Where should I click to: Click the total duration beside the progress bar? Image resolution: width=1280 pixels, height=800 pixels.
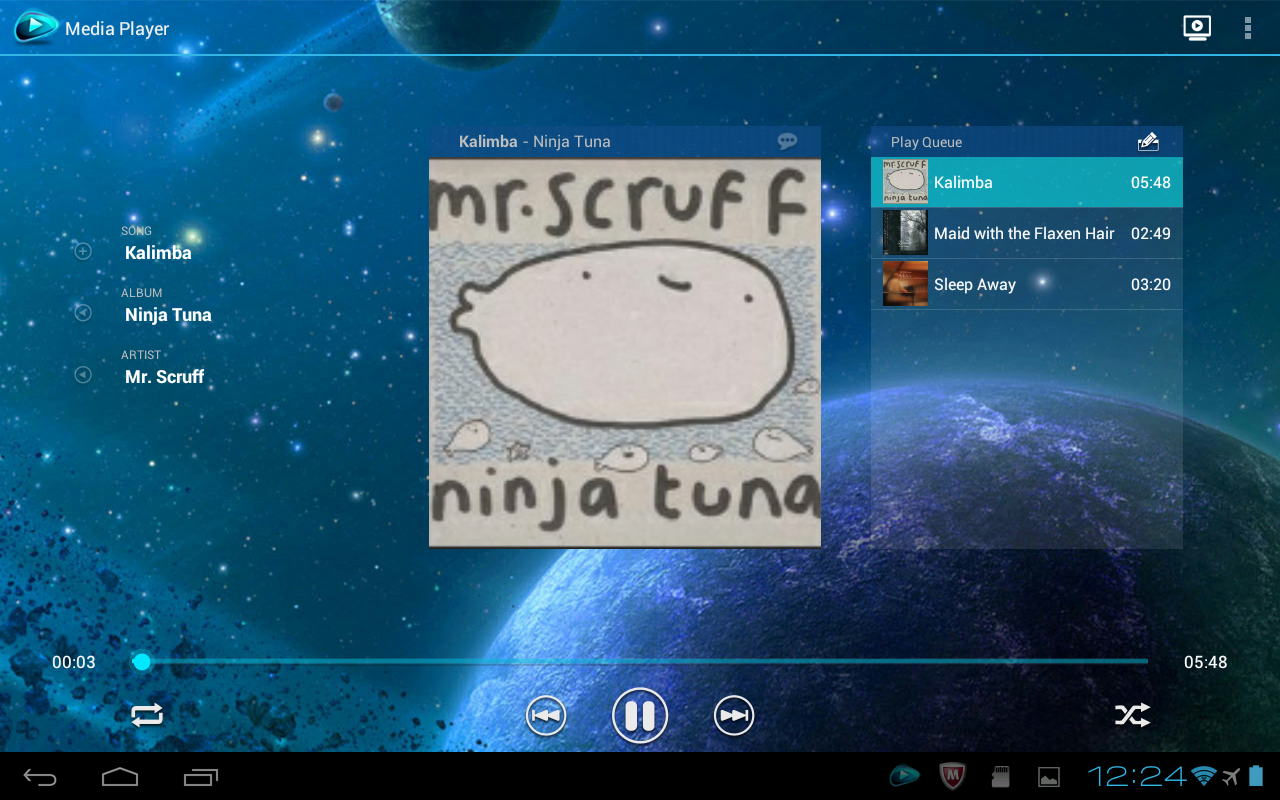coord(1205,662)
